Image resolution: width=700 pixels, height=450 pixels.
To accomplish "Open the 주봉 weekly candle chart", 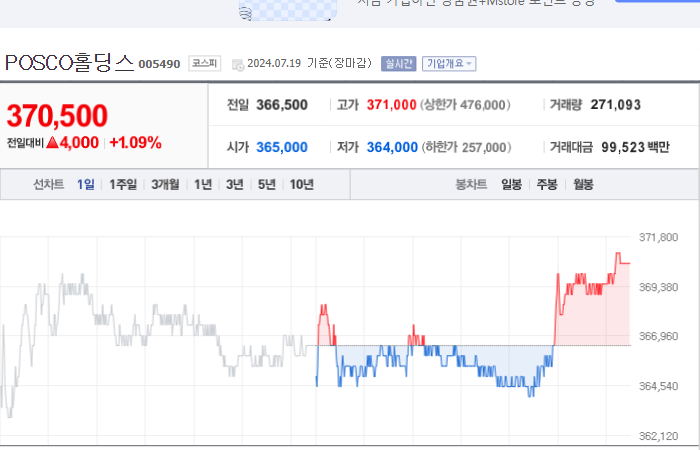I will pyautogui.click(x=547, y=184).
